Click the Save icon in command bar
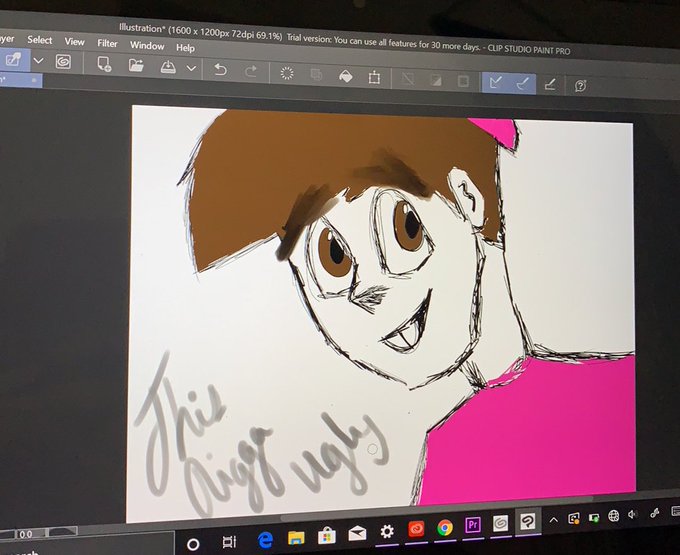Screen dimensions: 680x555 (168, 67)
